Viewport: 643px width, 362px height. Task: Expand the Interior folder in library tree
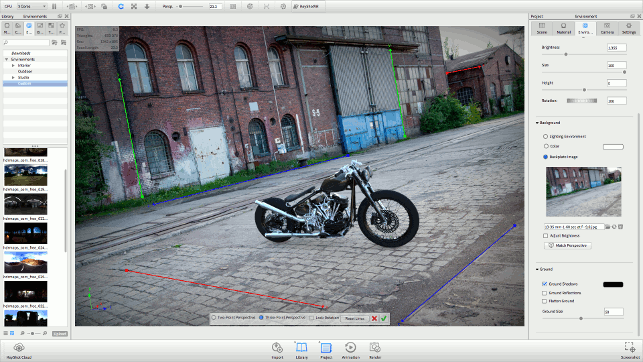(13, 65)
